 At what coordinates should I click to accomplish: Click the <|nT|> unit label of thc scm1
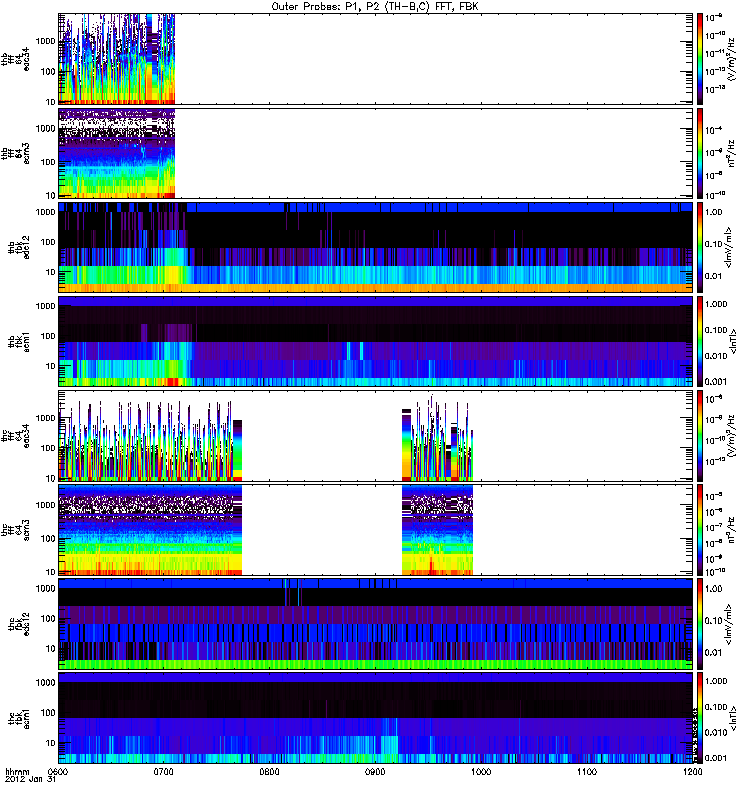pyautogui.click(x=733, y=718)
